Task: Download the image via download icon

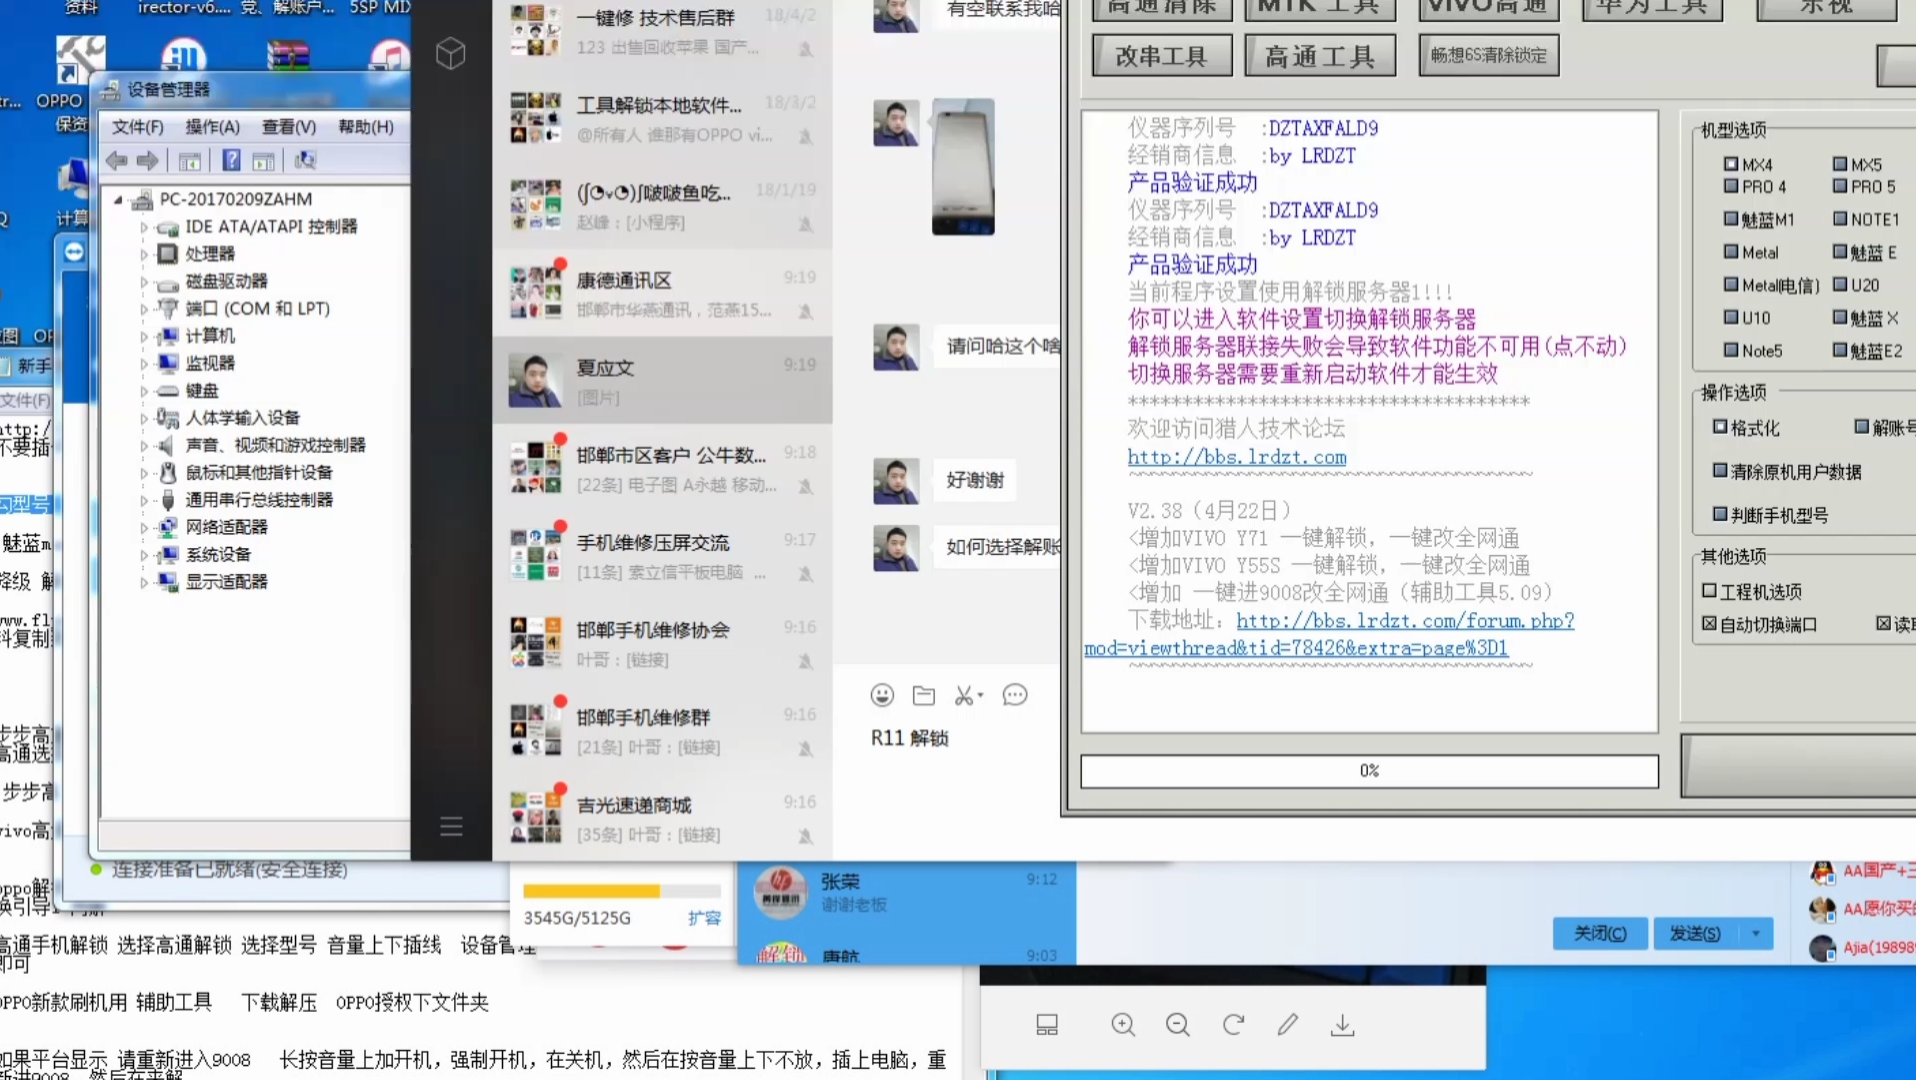Action: click(x=1343, y=1025)
